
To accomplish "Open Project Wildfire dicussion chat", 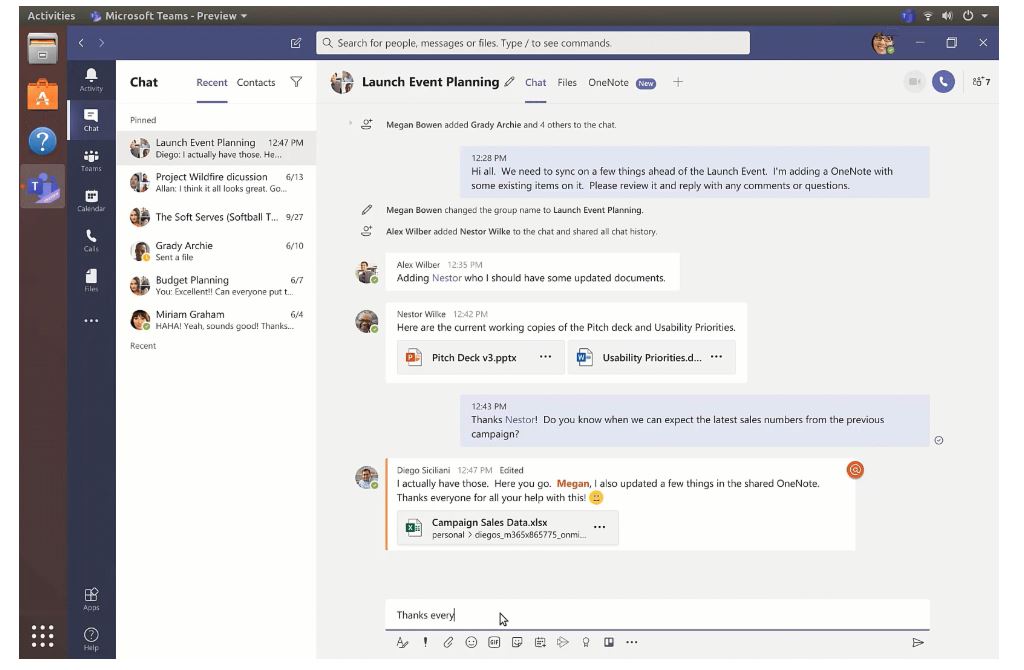I will click(216, 182).
